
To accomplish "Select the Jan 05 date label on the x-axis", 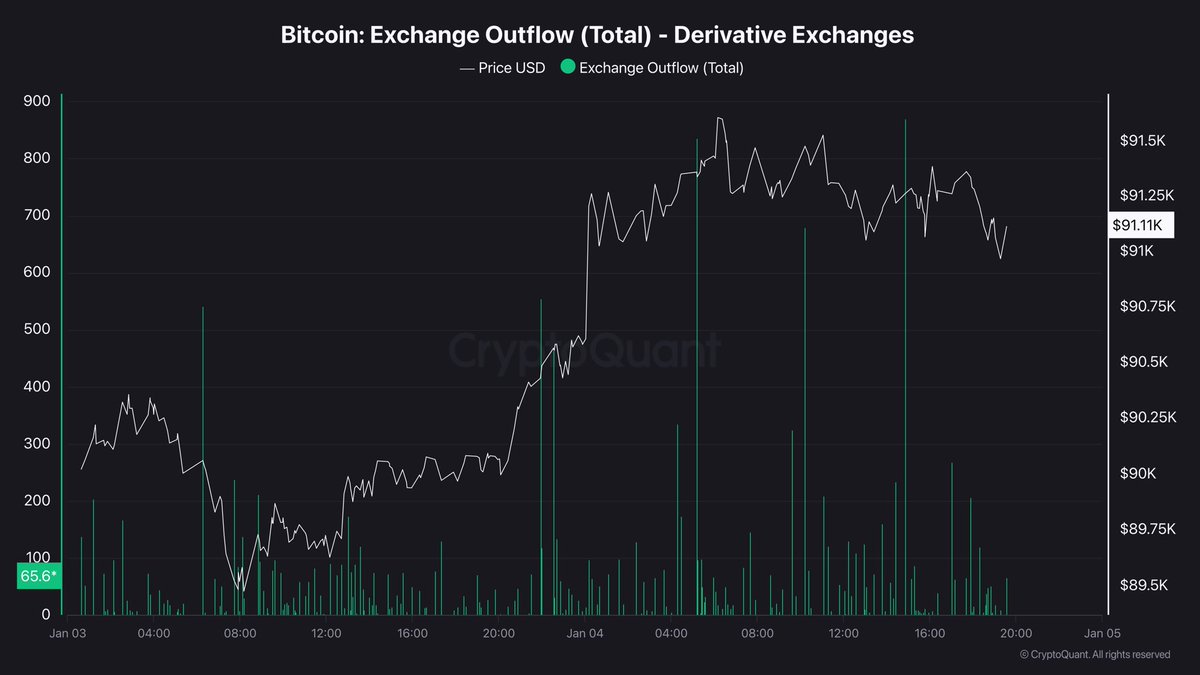I will click(1101, 633).
